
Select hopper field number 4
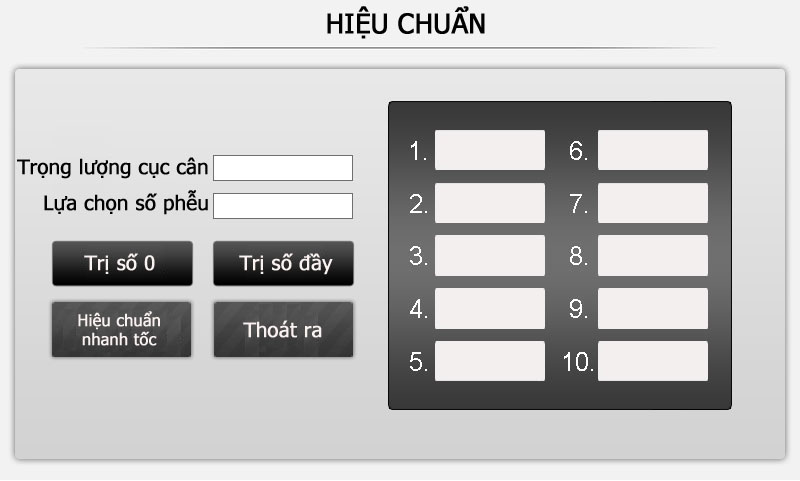(x=490, y=309)
